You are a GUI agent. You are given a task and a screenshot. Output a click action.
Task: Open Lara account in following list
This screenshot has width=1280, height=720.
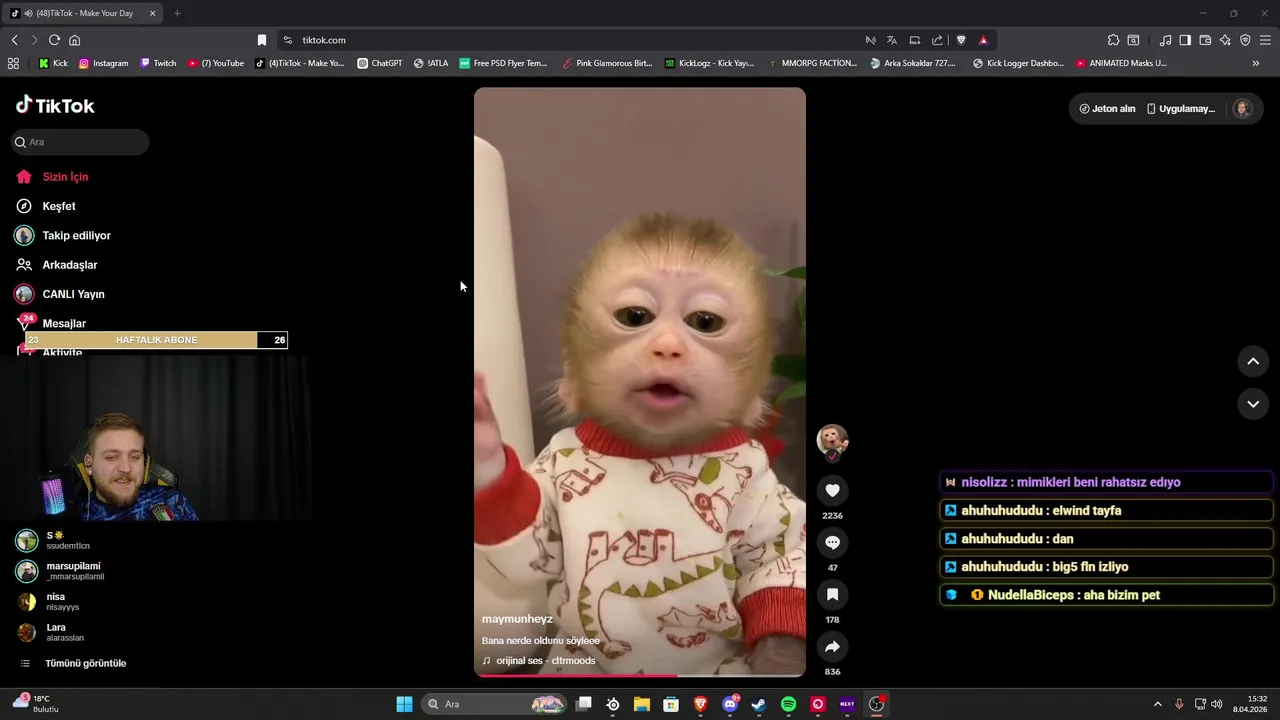(x=50, y=633)
